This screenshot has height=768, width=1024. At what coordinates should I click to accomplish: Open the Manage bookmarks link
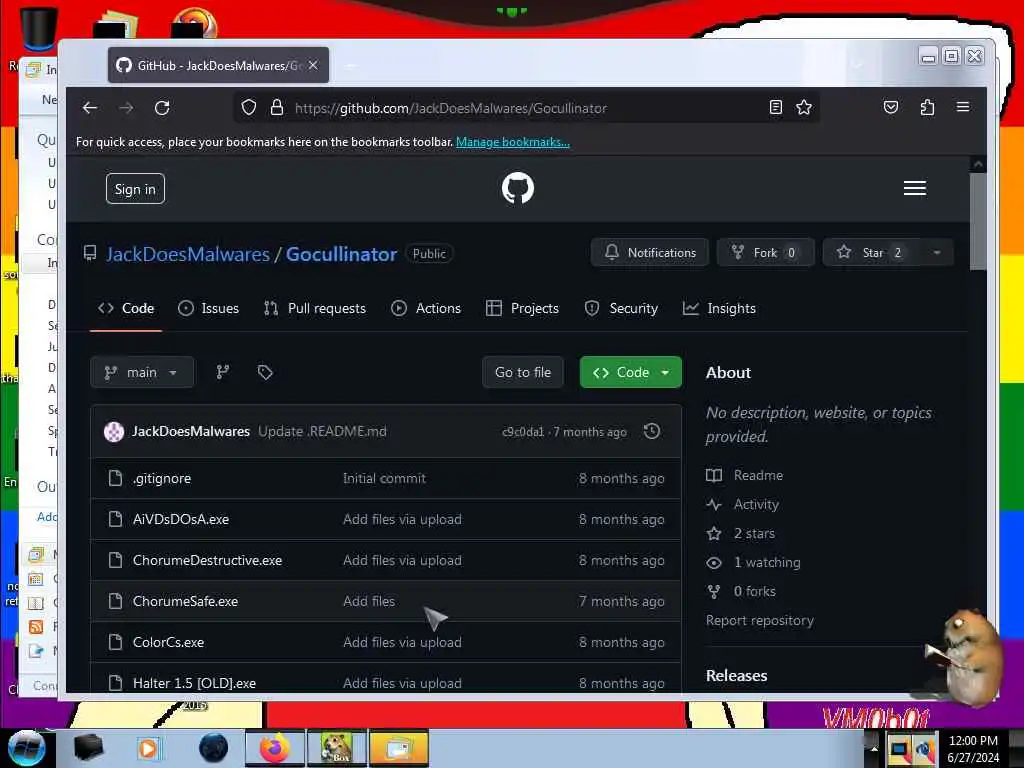point(513,142)
